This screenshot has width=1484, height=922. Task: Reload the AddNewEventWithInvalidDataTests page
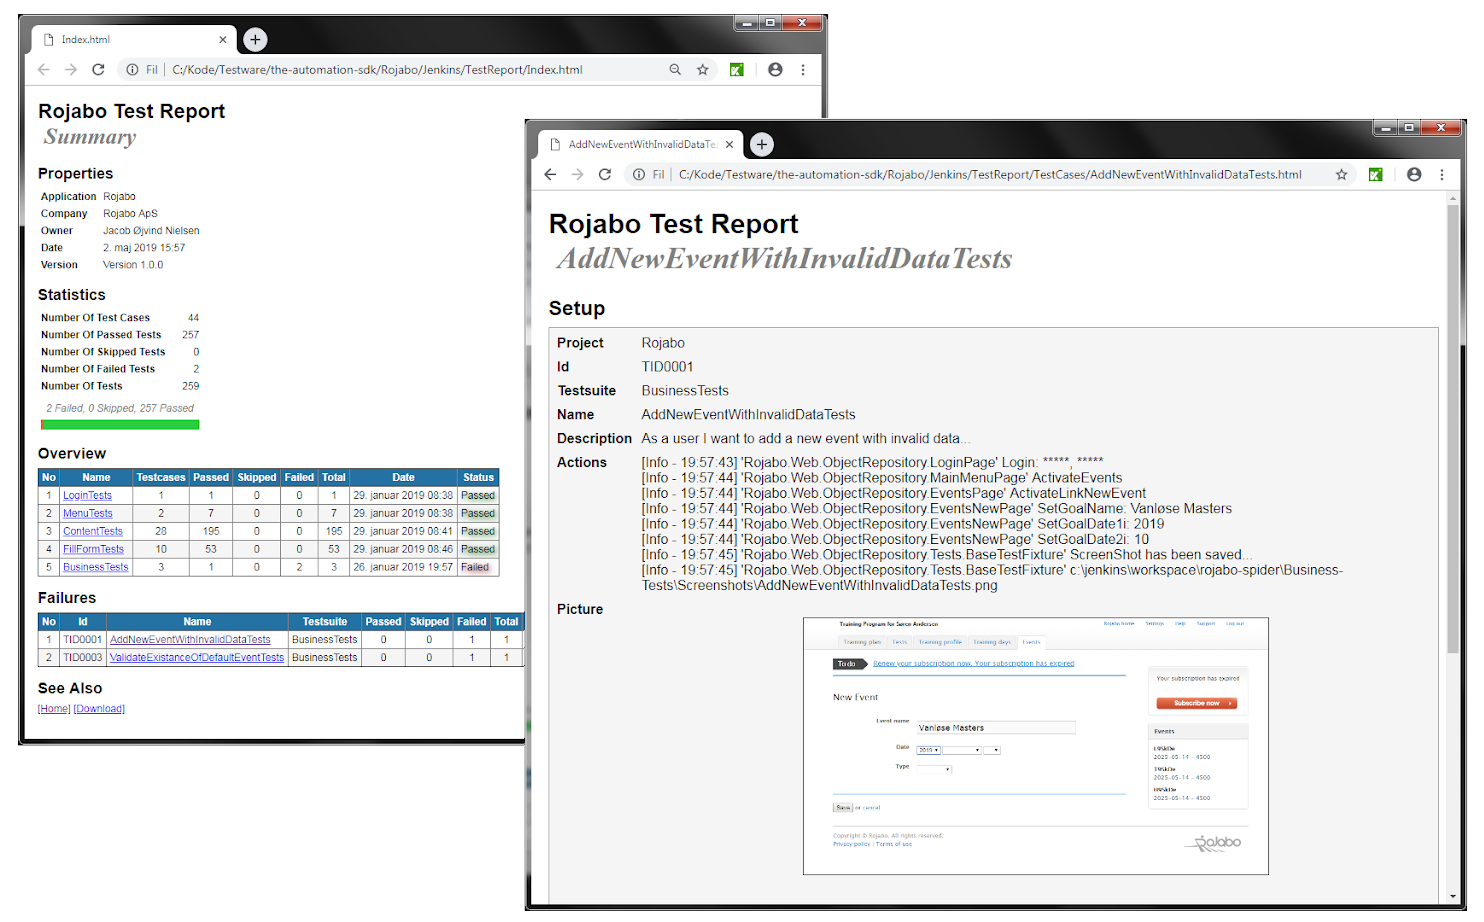point(605,174)
